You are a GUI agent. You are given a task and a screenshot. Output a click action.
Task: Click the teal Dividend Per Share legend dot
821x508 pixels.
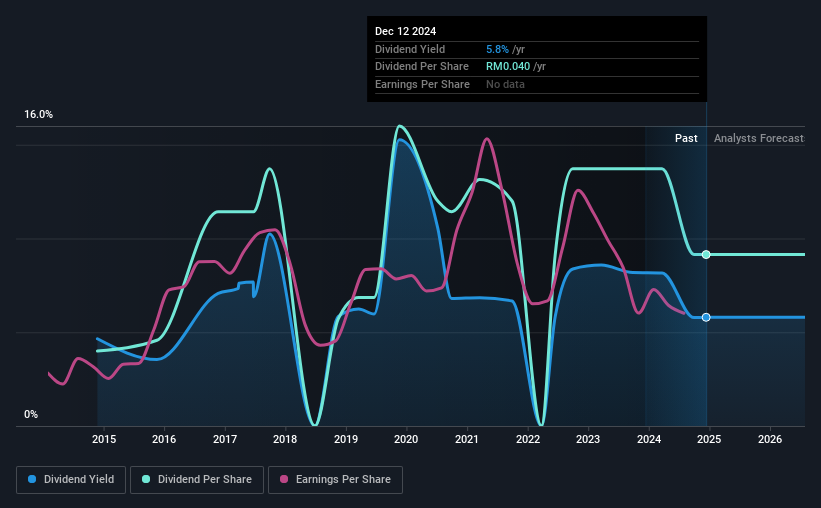coord(146,479)
